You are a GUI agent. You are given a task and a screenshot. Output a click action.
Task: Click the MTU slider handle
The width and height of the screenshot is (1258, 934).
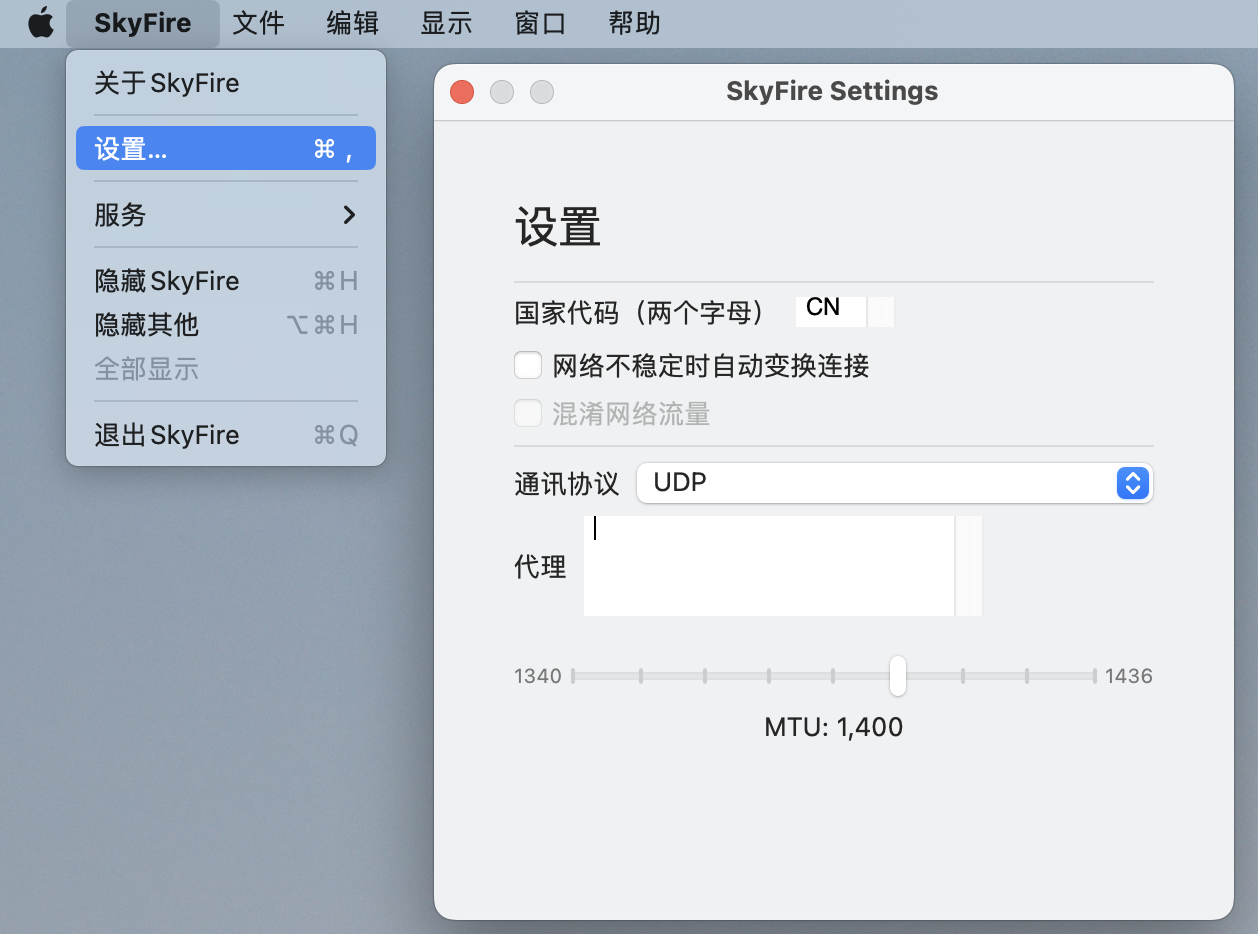(898, 676)
